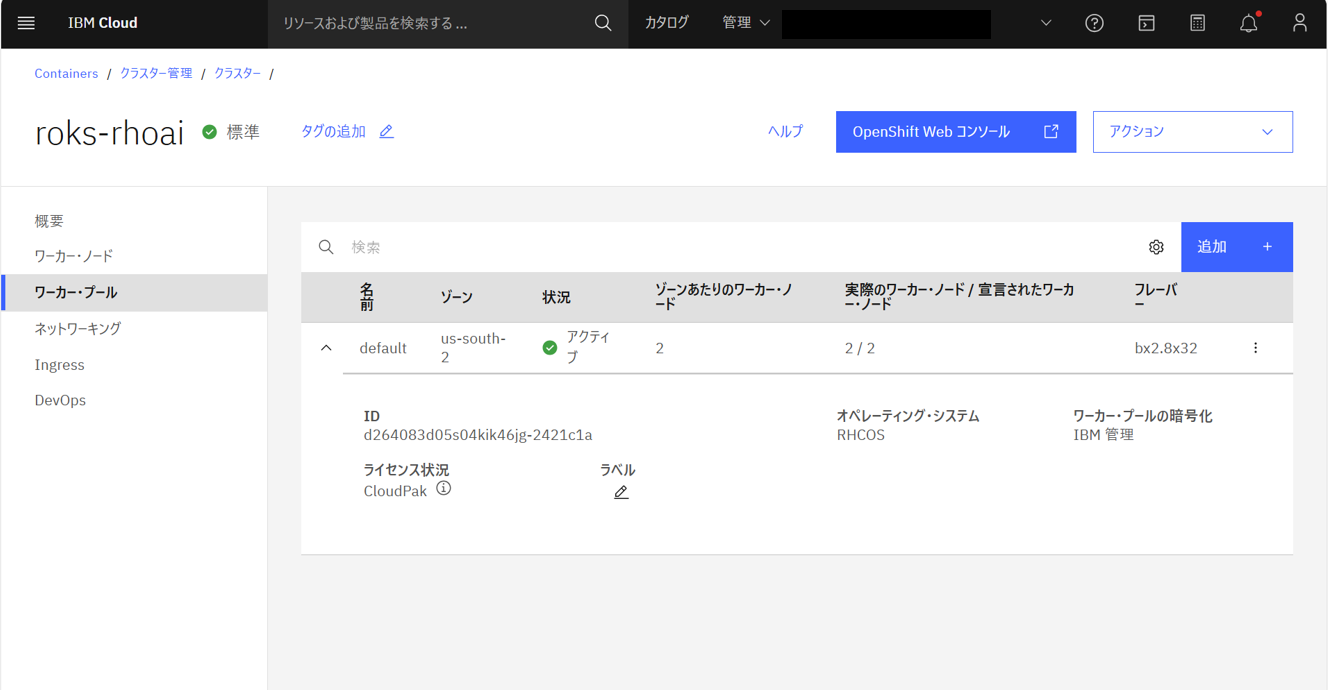
Task: Open the help question mark icon
Action: pyautogui.click(x=1095, y=23)
